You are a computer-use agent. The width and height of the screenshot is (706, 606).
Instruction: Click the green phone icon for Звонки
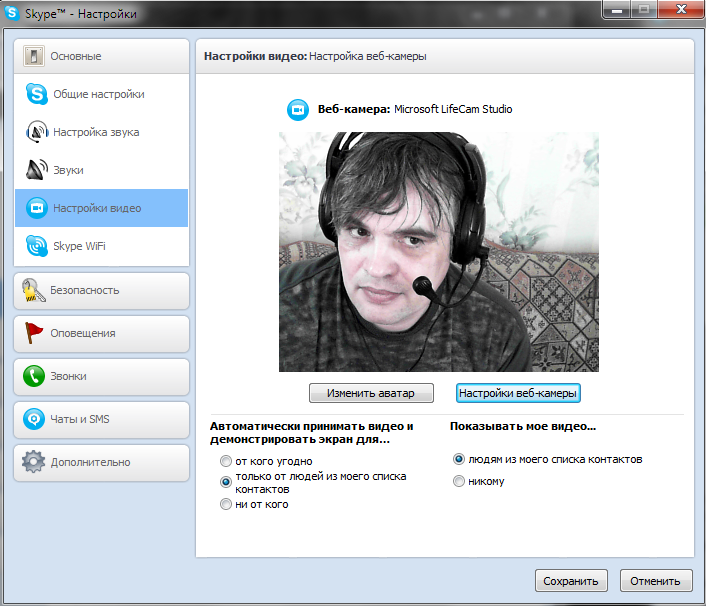click(34, 376)
